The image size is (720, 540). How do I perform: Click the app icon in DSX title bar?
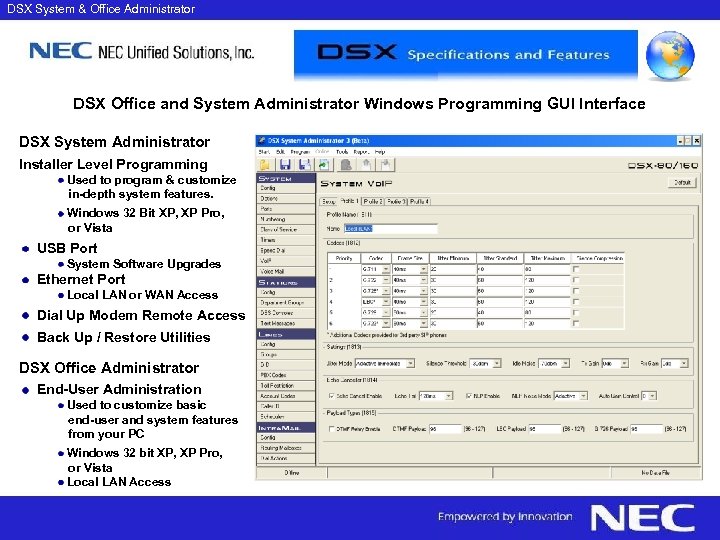coord(262,141)
